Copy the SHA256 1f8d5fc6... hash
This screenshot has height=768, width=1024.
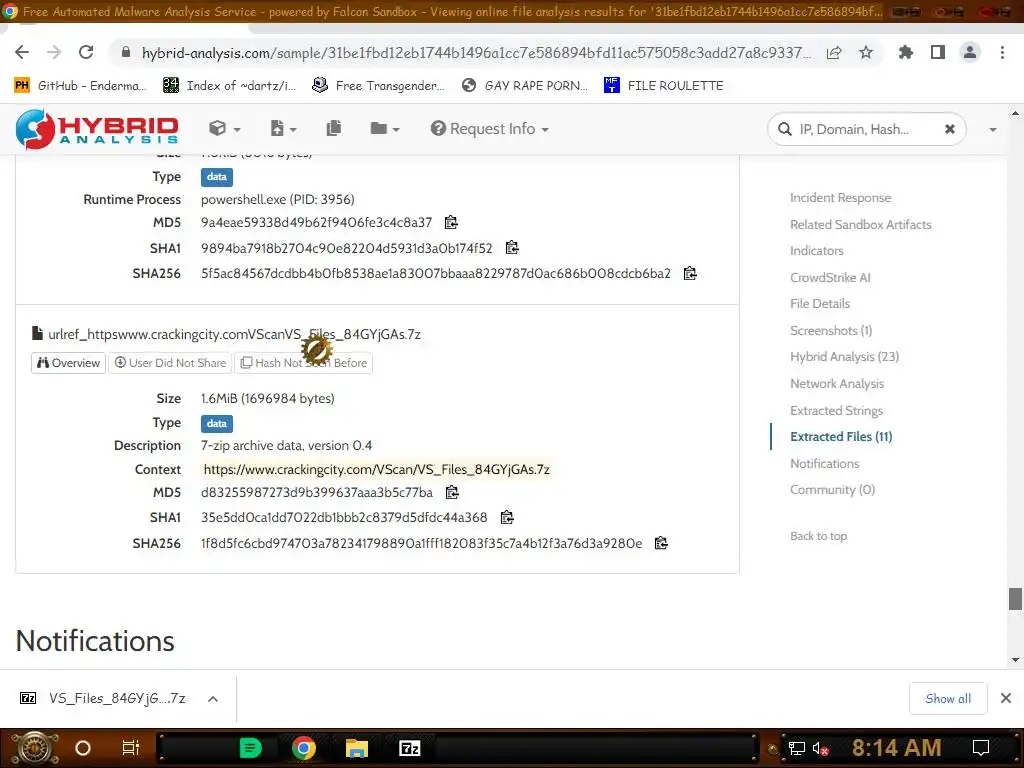click(x=661, y=543)
